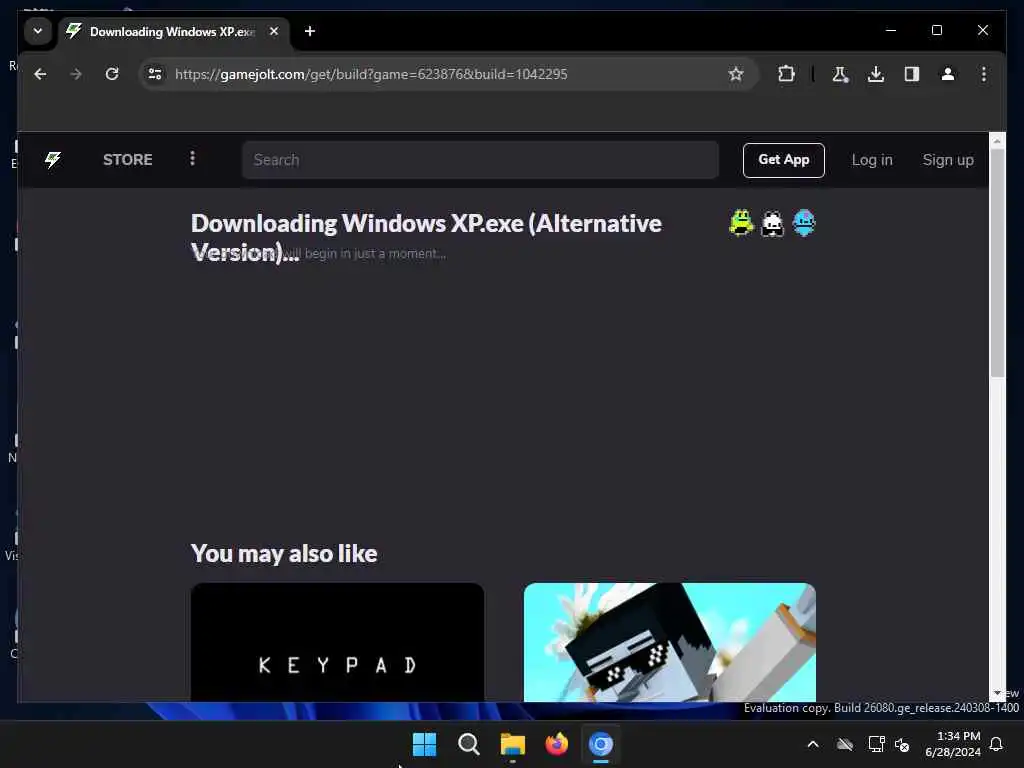This screenshot has height=768, width=1024.
Task: Click the green frog avatar sticker
Action: [x=741, y=223]
